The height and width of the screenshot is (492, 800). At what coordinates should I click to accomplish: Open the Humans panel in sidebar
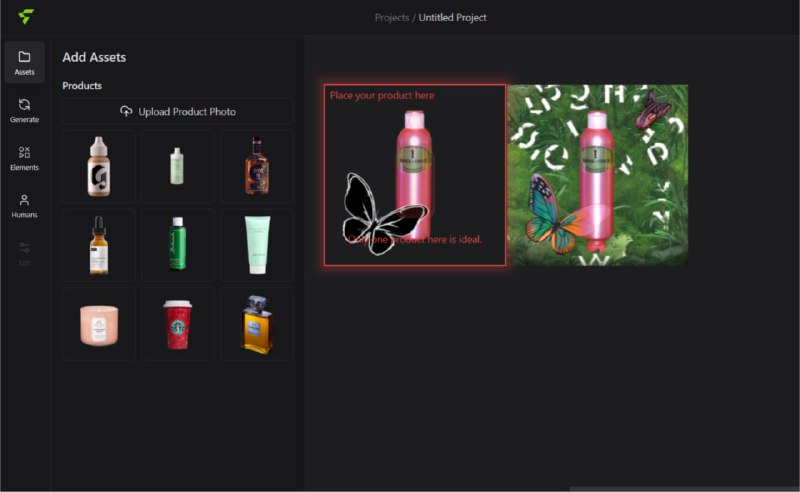click(24, 206)
